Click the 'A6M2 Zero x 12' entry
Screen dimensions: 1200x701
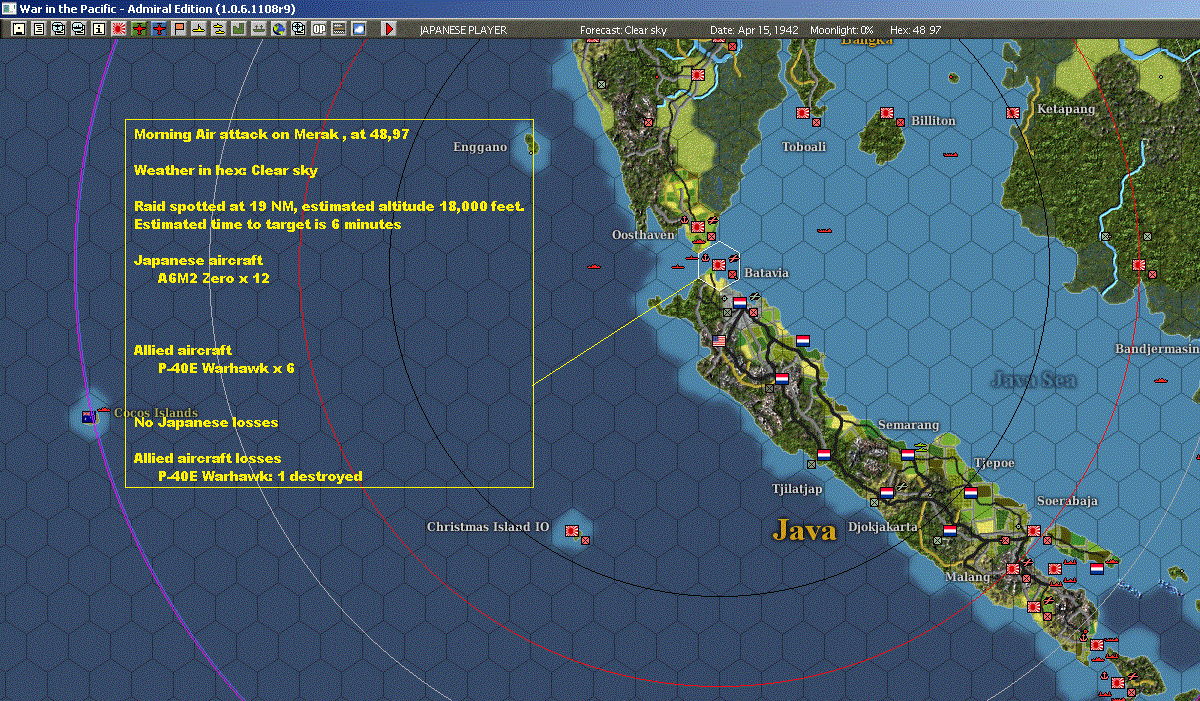tap(213, 278)
